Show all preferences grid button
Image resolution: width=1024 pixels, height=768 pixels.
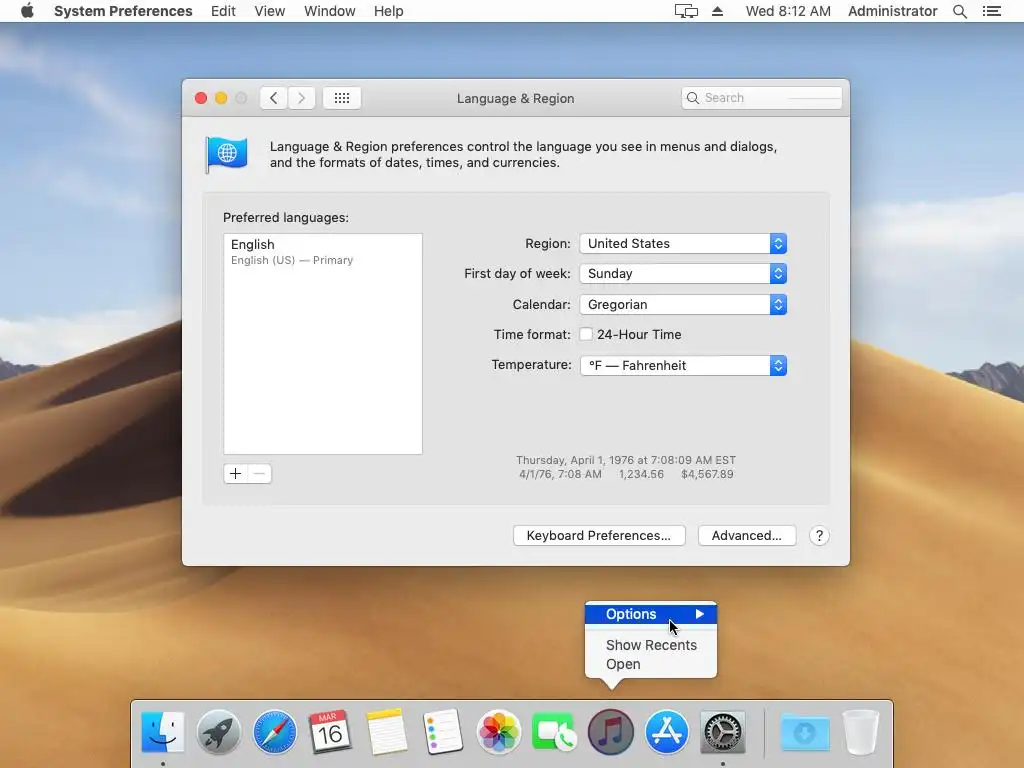pyautogui.click(x=342, y=98)
